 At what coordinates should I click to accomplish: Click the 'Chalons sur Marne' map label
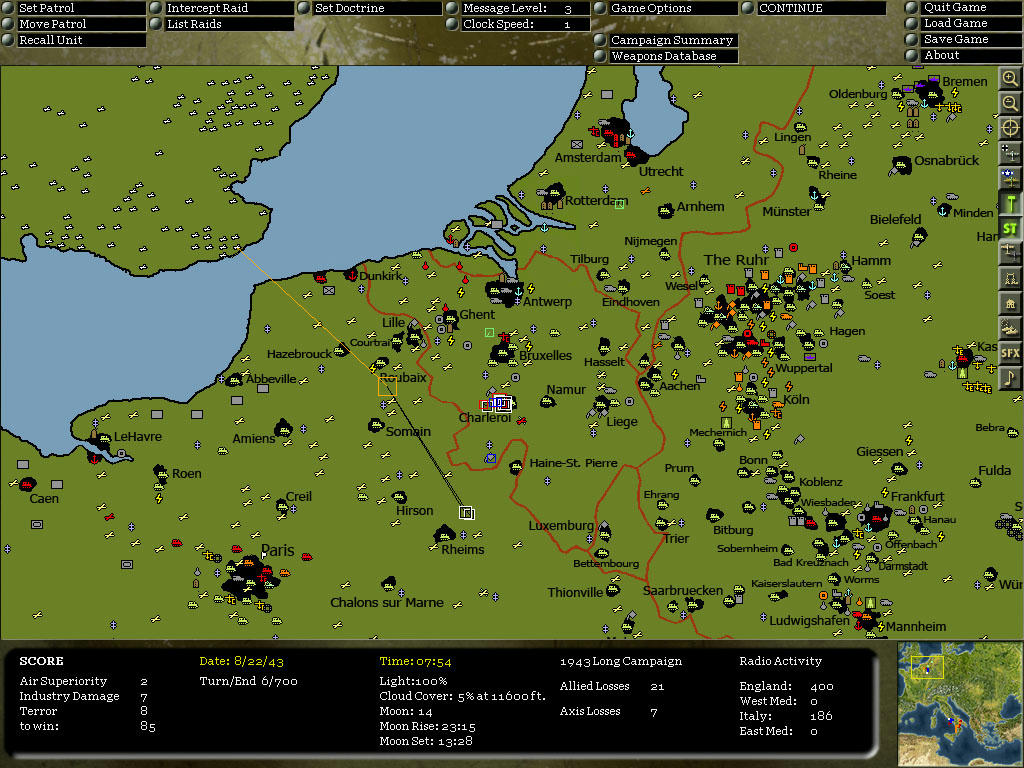pos(387,602)
